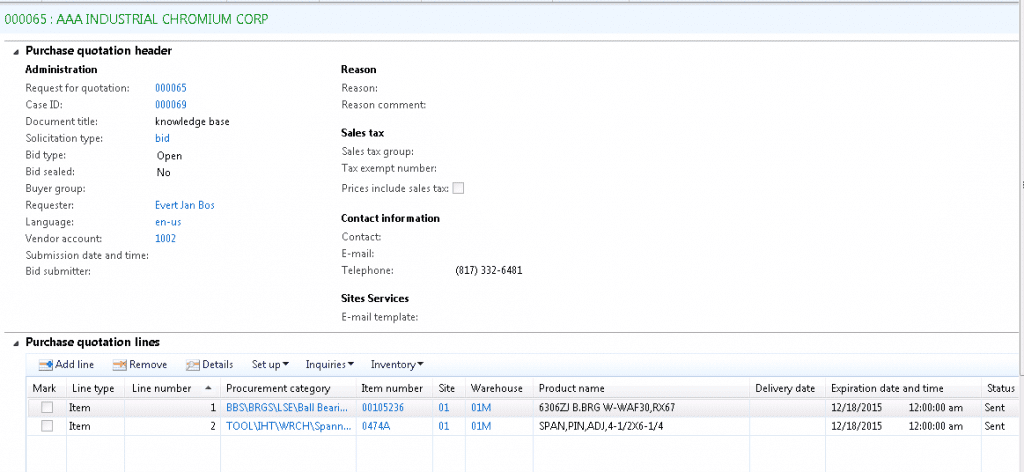Collapse the Purchase quotation header section
This screenshot has width=1024, height=472.
[16, 51]
